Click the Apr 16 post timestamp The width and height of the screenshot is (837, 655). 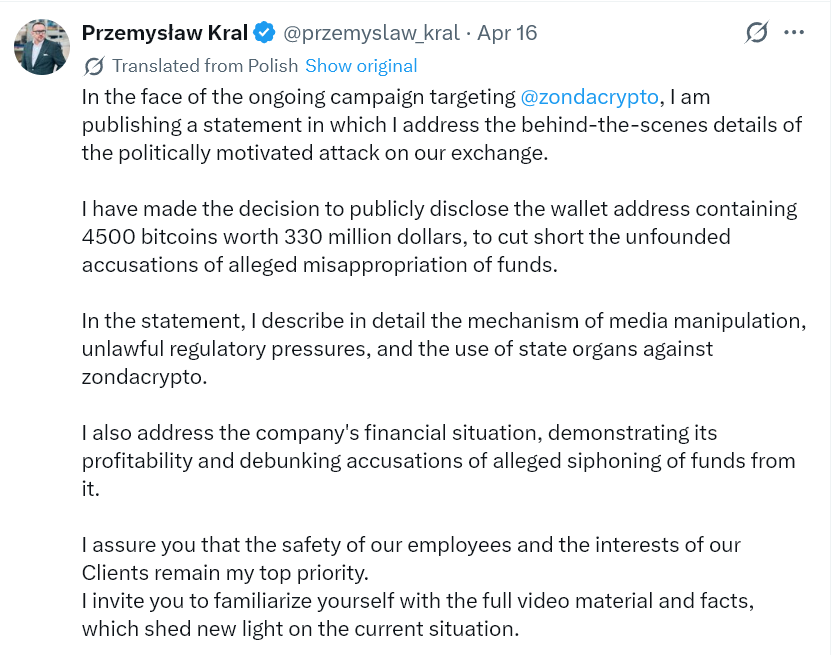507,33
